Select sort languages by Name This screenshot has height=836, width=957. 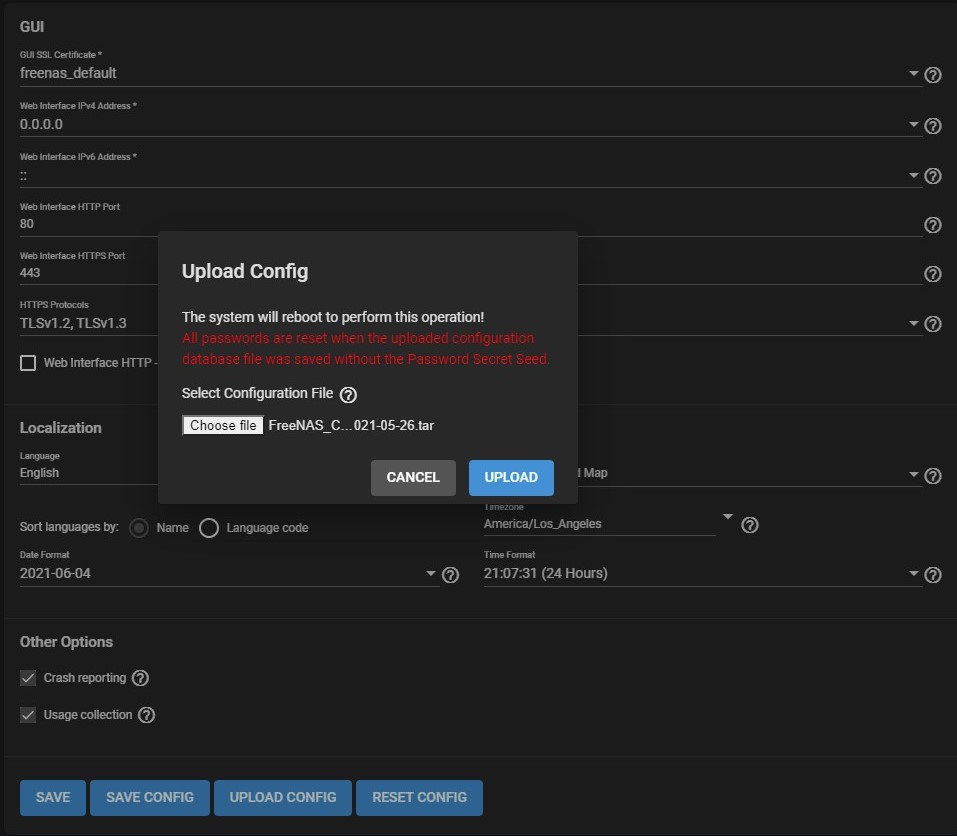click(x=139, y=528)
